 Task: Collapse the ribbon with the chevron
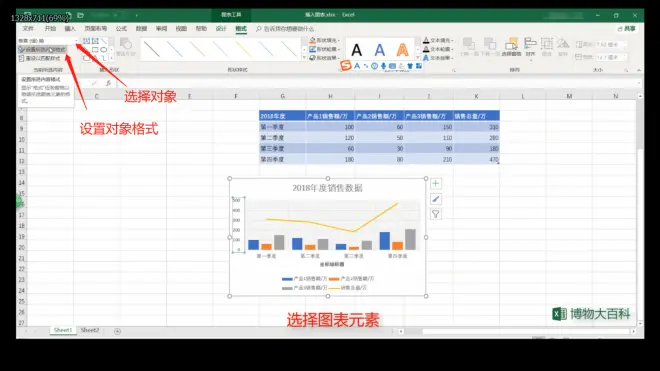point(639,70)
